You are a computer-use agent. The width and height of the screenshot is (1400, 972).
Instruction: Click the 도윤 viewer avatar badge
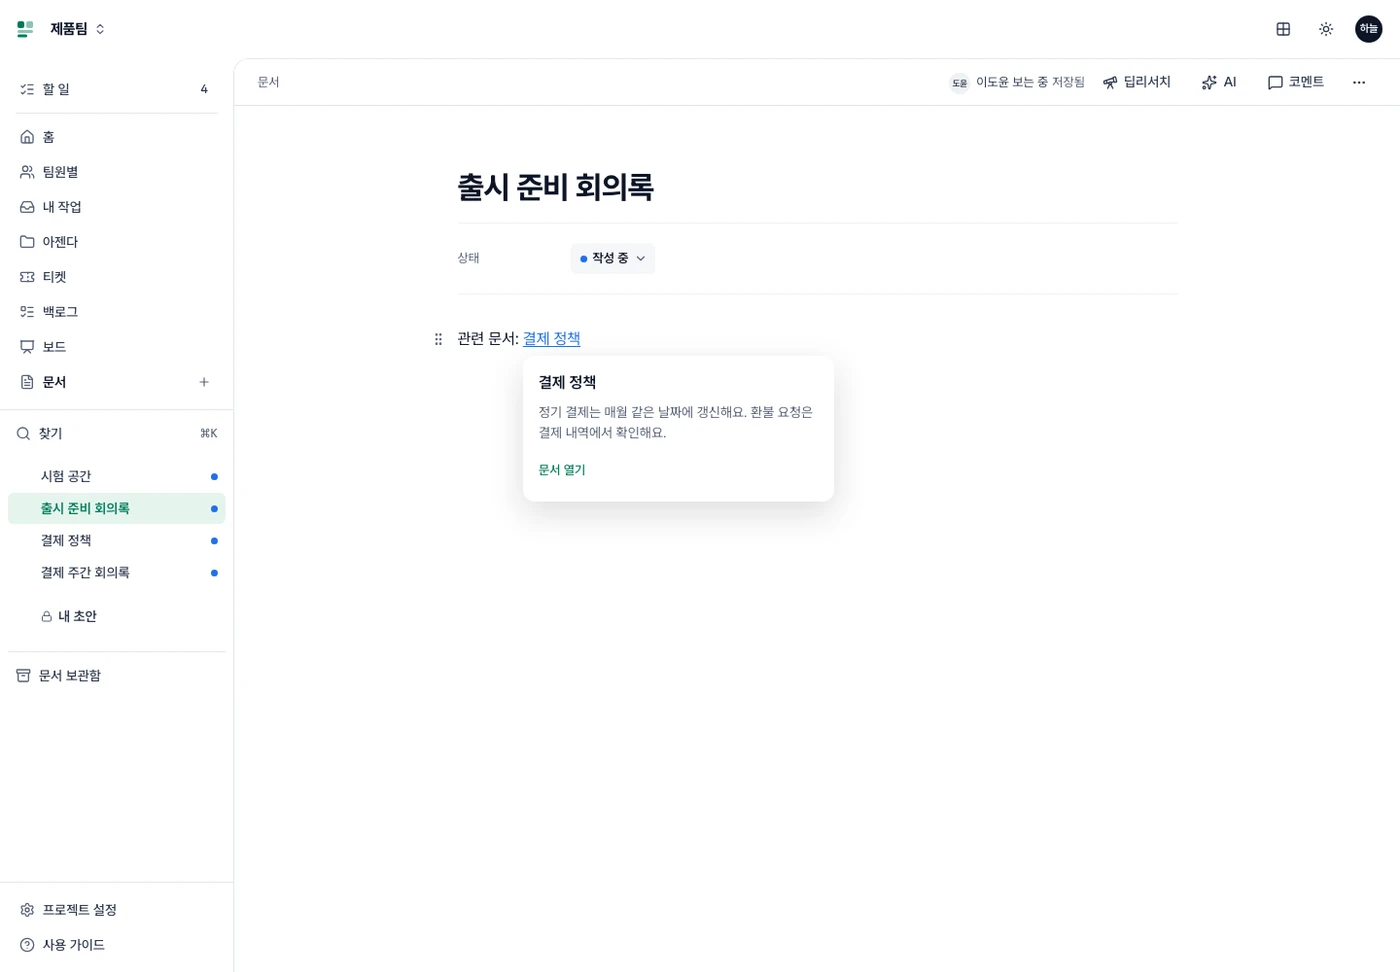click(x=959, y=83)
